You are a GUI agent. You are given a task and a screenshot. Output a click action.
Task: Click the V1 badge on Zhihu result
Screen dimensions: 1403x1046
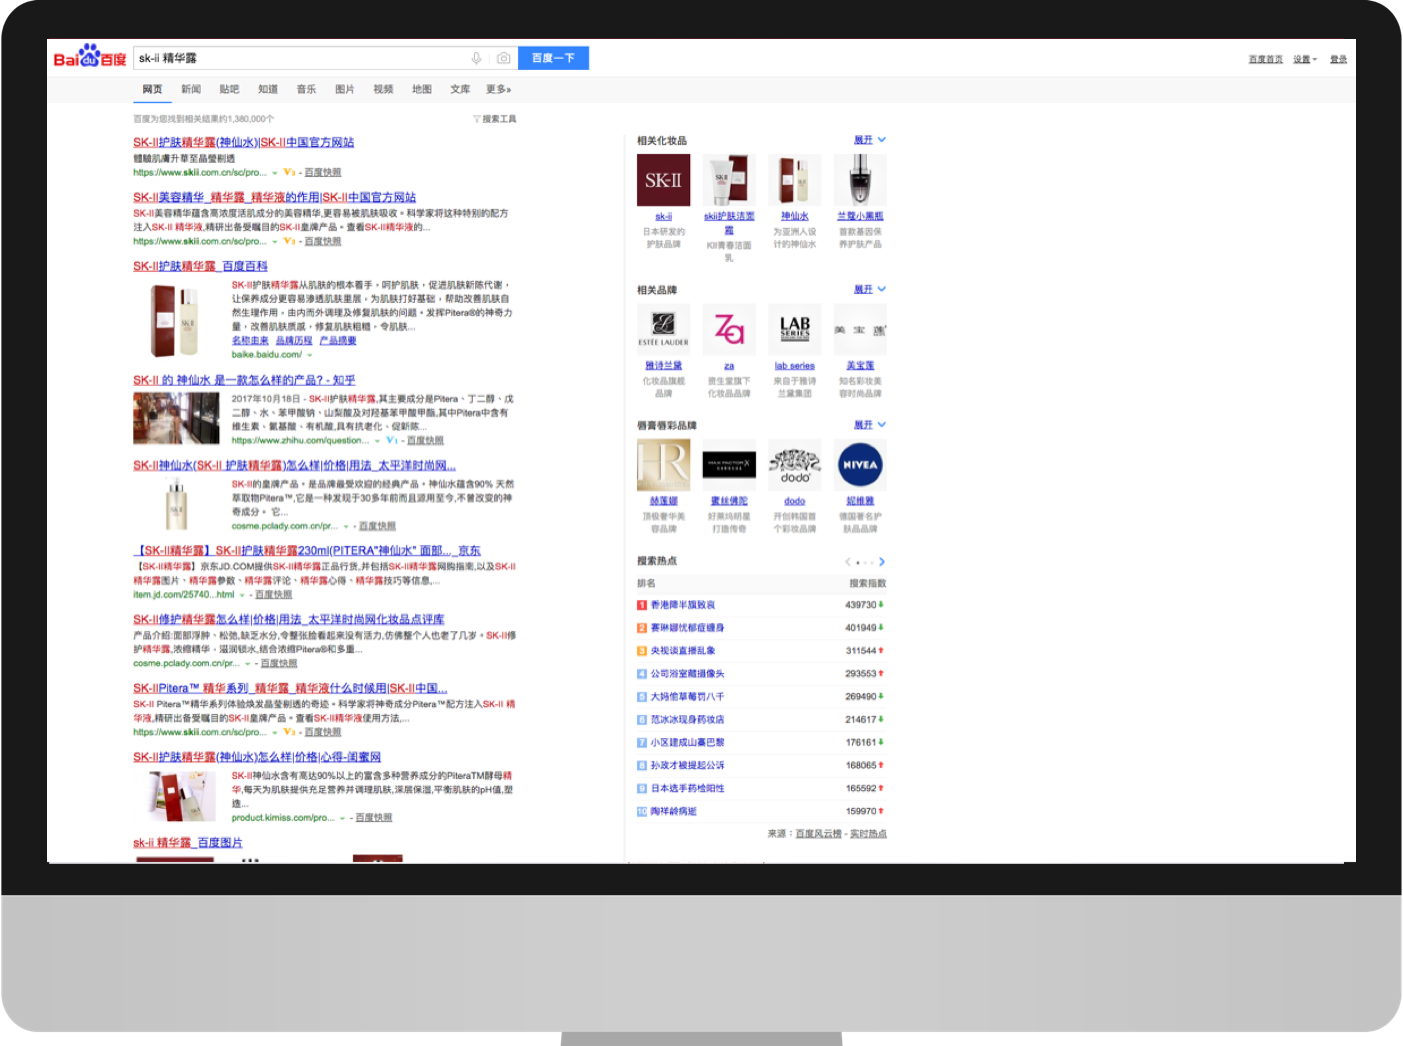click(392, 440)
